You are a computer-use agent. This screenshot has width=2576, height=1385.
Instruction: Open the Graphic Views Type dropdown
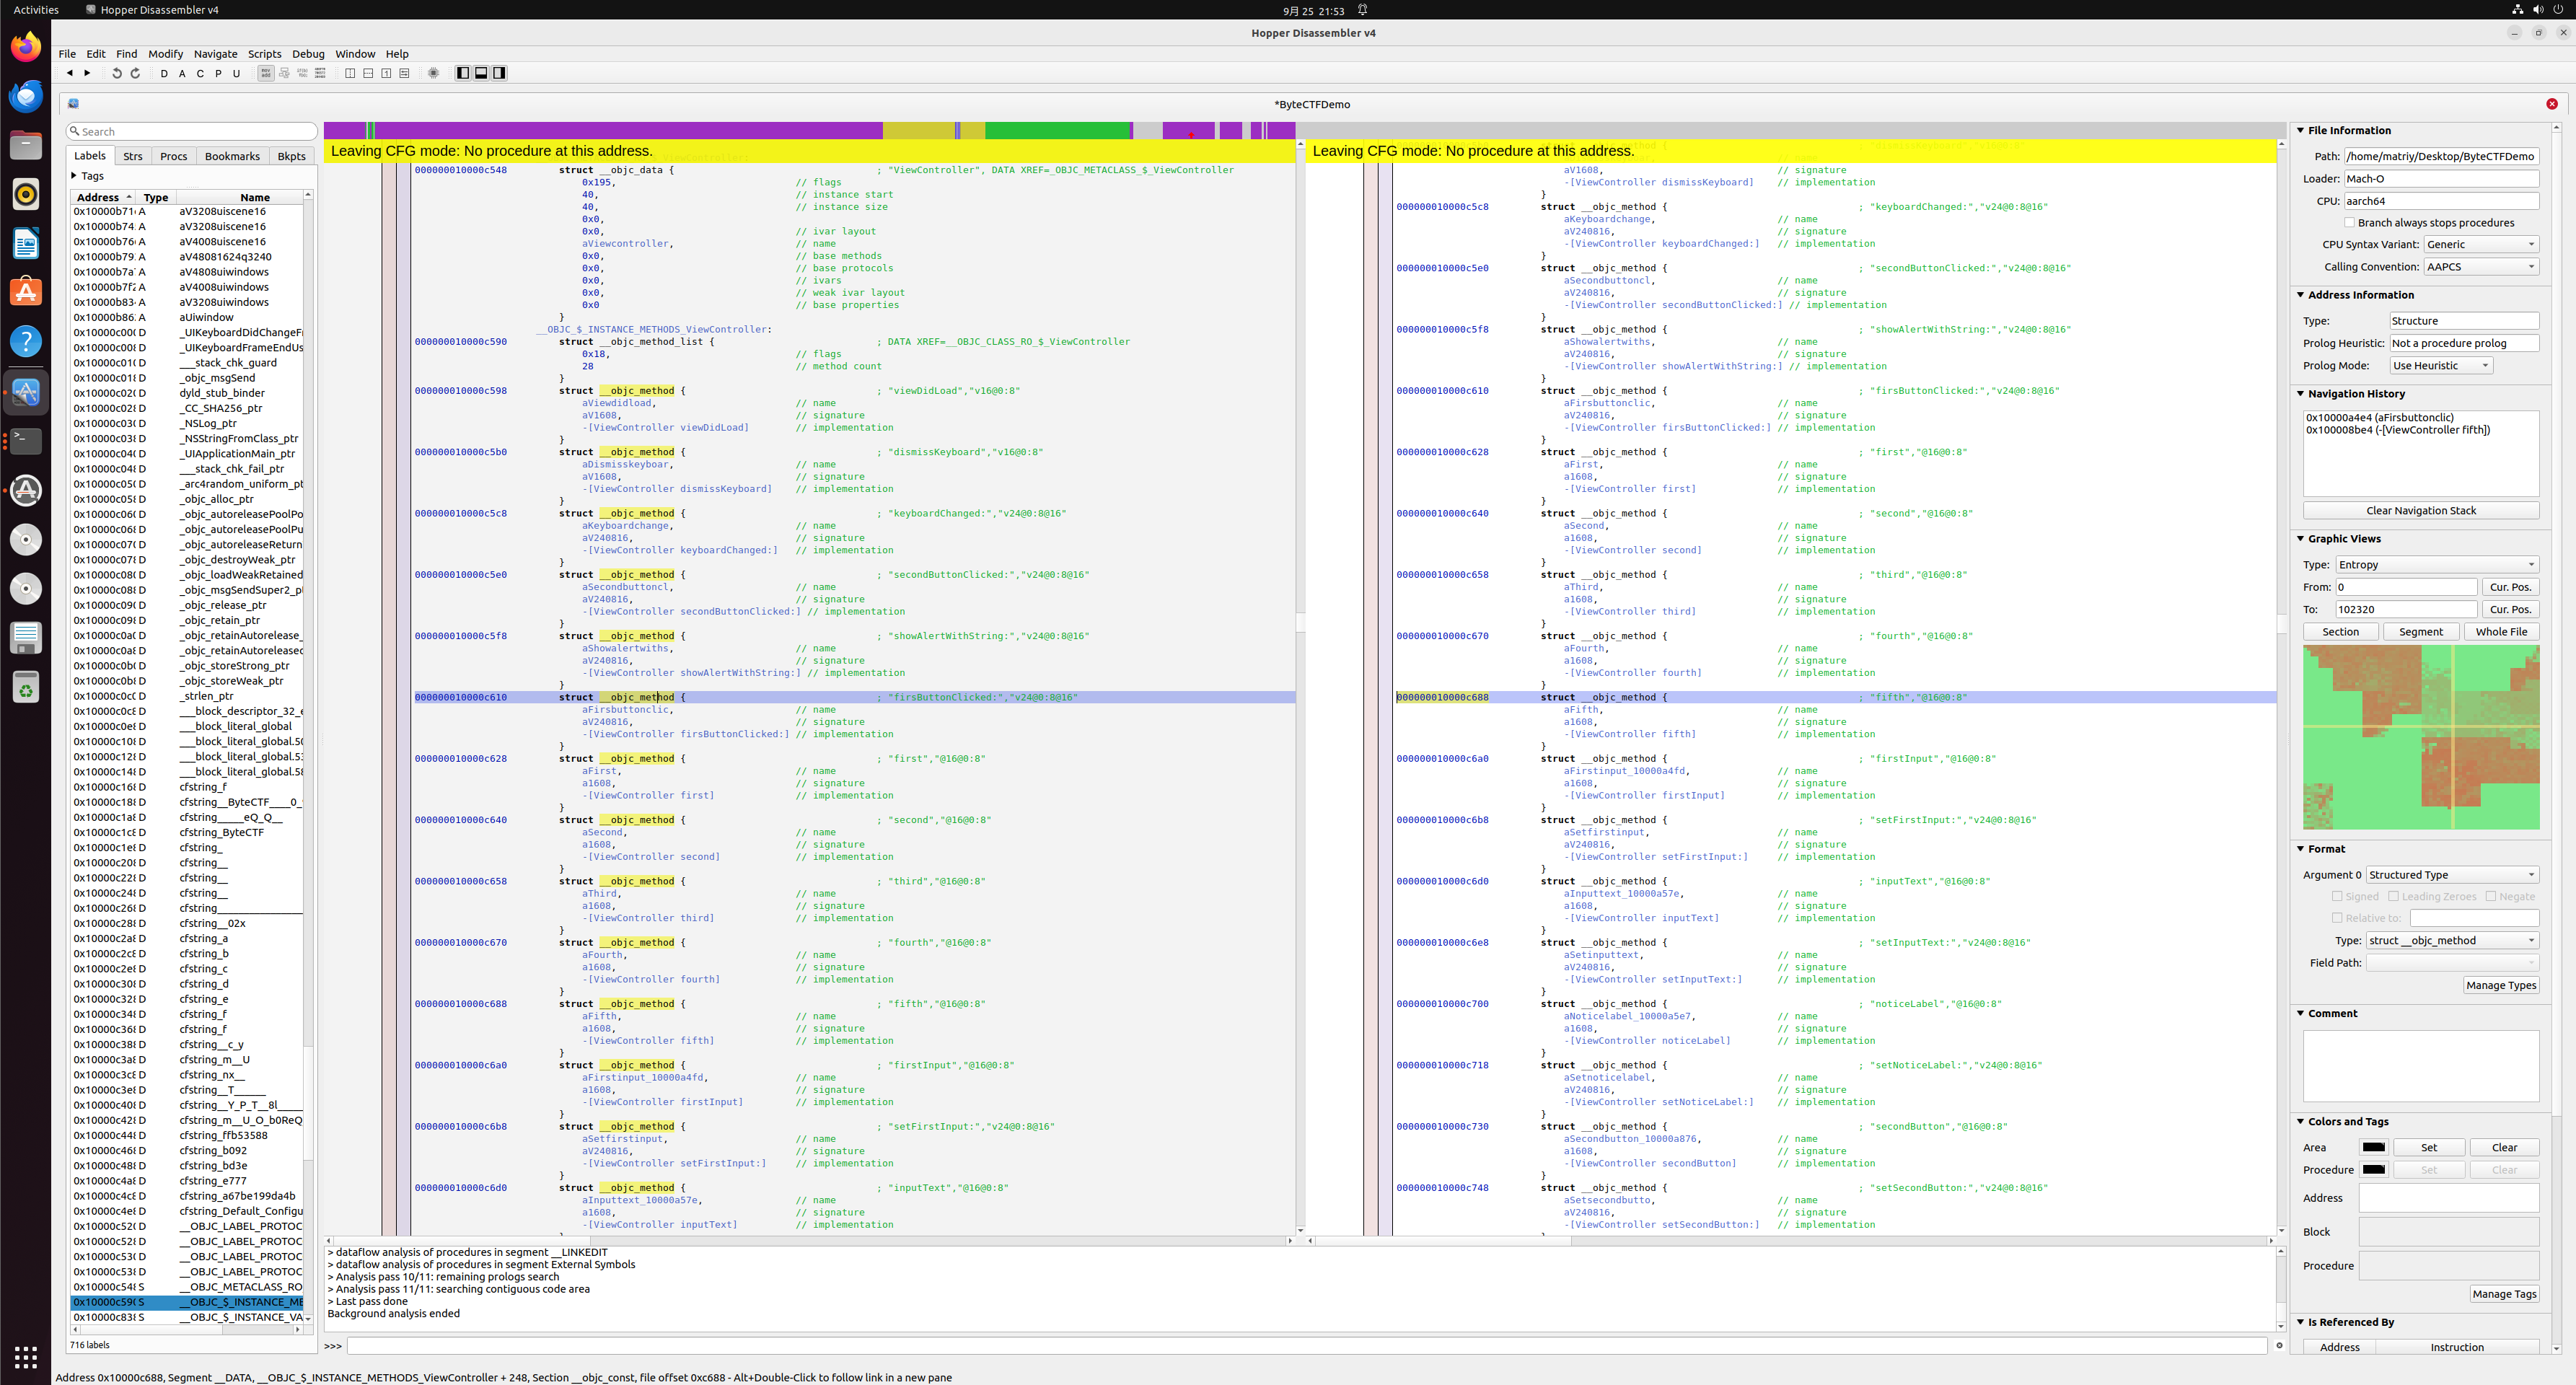point(2436,565)
